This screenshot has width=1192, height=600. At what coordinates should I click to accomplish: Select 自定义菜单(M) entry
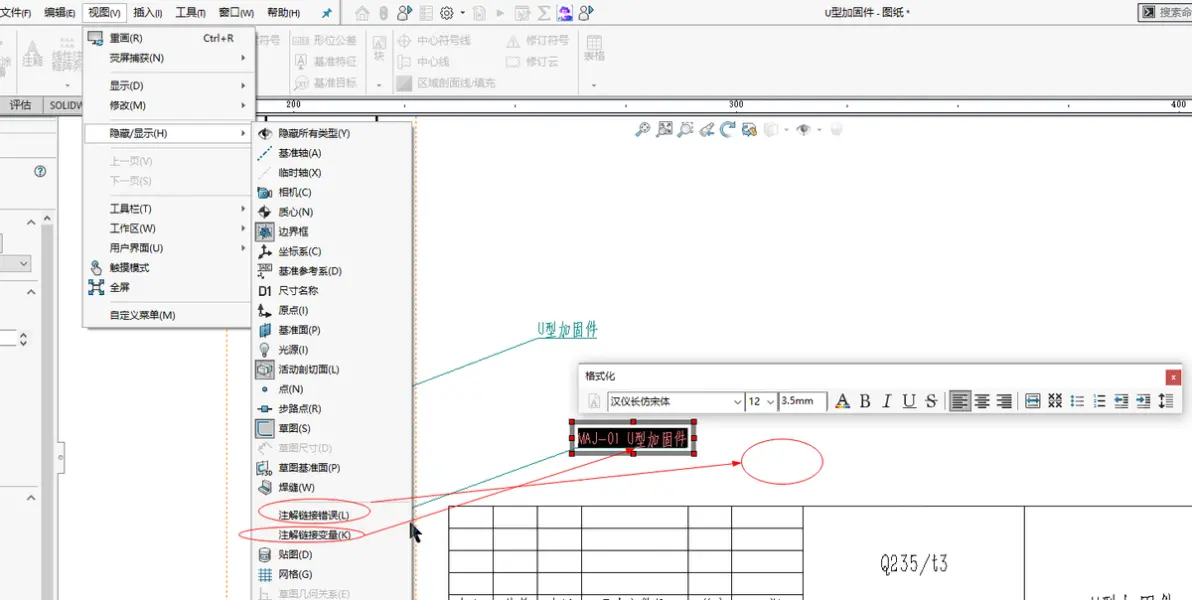(x=168, y=315)
